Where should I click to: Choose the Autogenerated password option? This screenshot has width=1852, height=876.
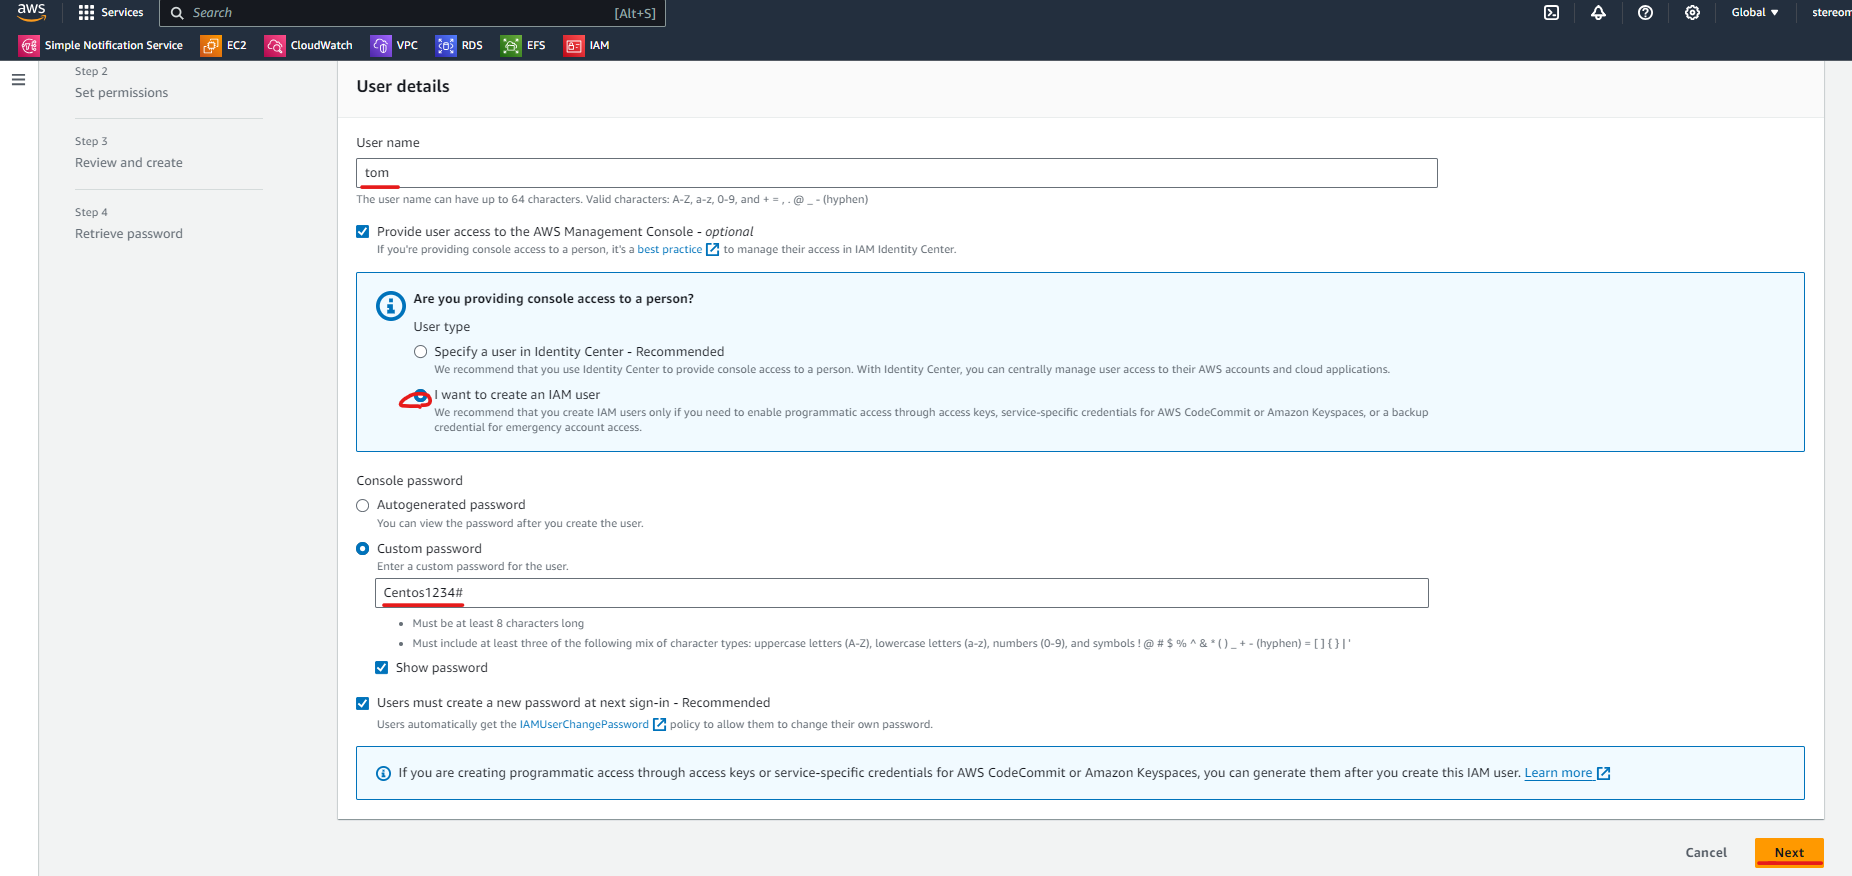(x=363, y=505)
